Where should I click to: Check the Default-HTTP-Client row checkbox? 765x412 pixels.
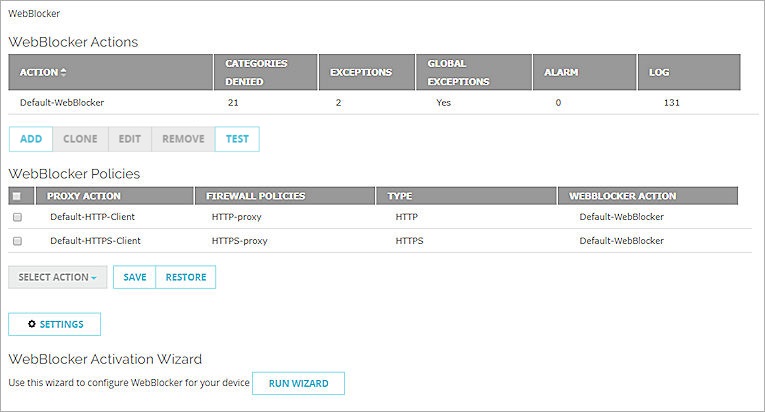[17, 216]
